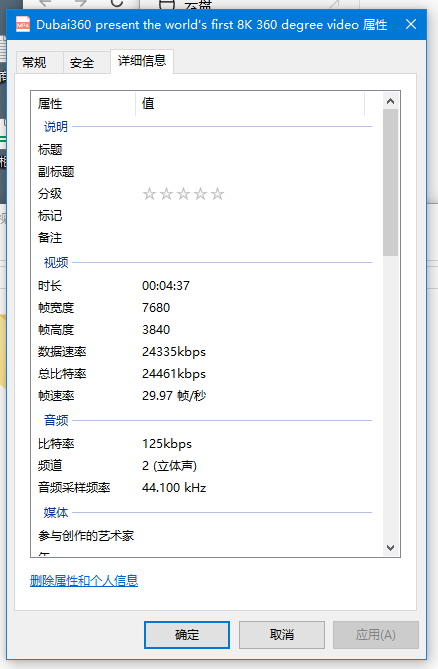Set rating to three stars

tap(183, 194)
